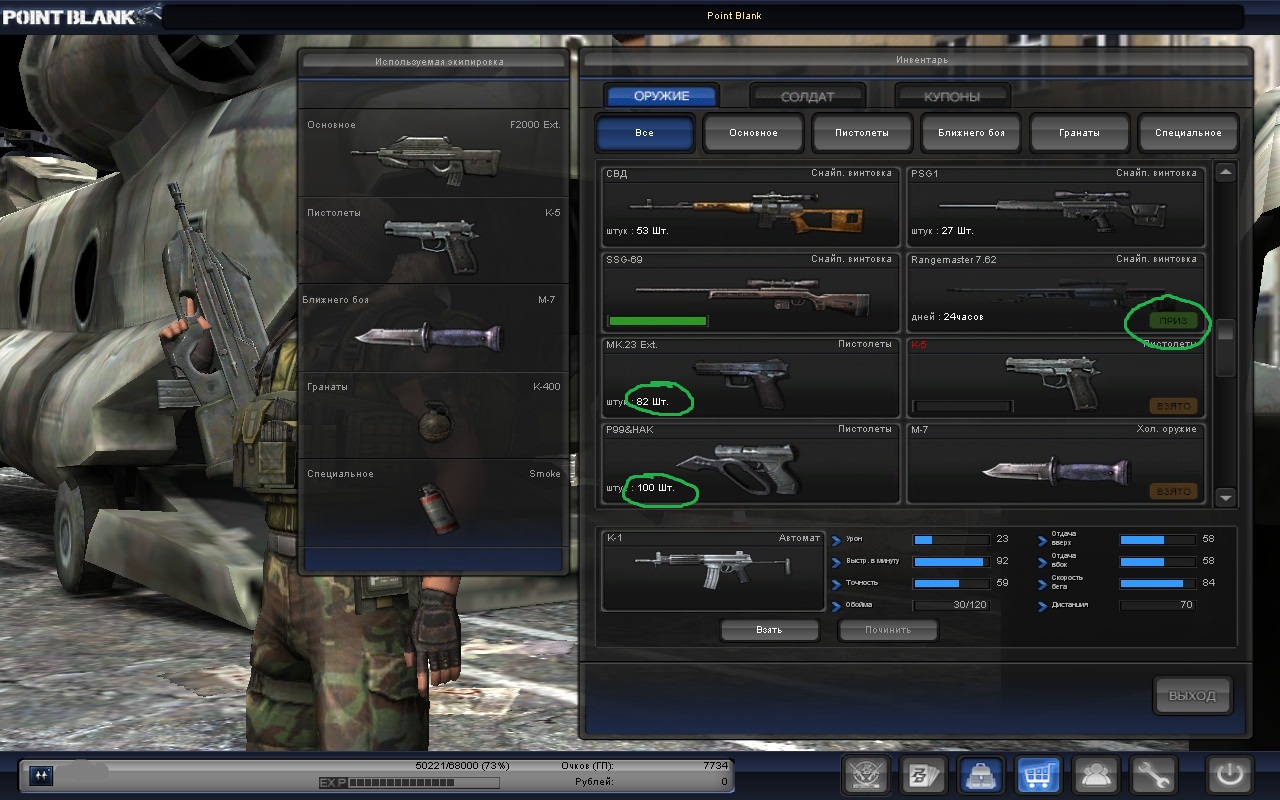Click the Урон stat bar
This screenshot has width=1280, height=800.
tap(949, 539)
